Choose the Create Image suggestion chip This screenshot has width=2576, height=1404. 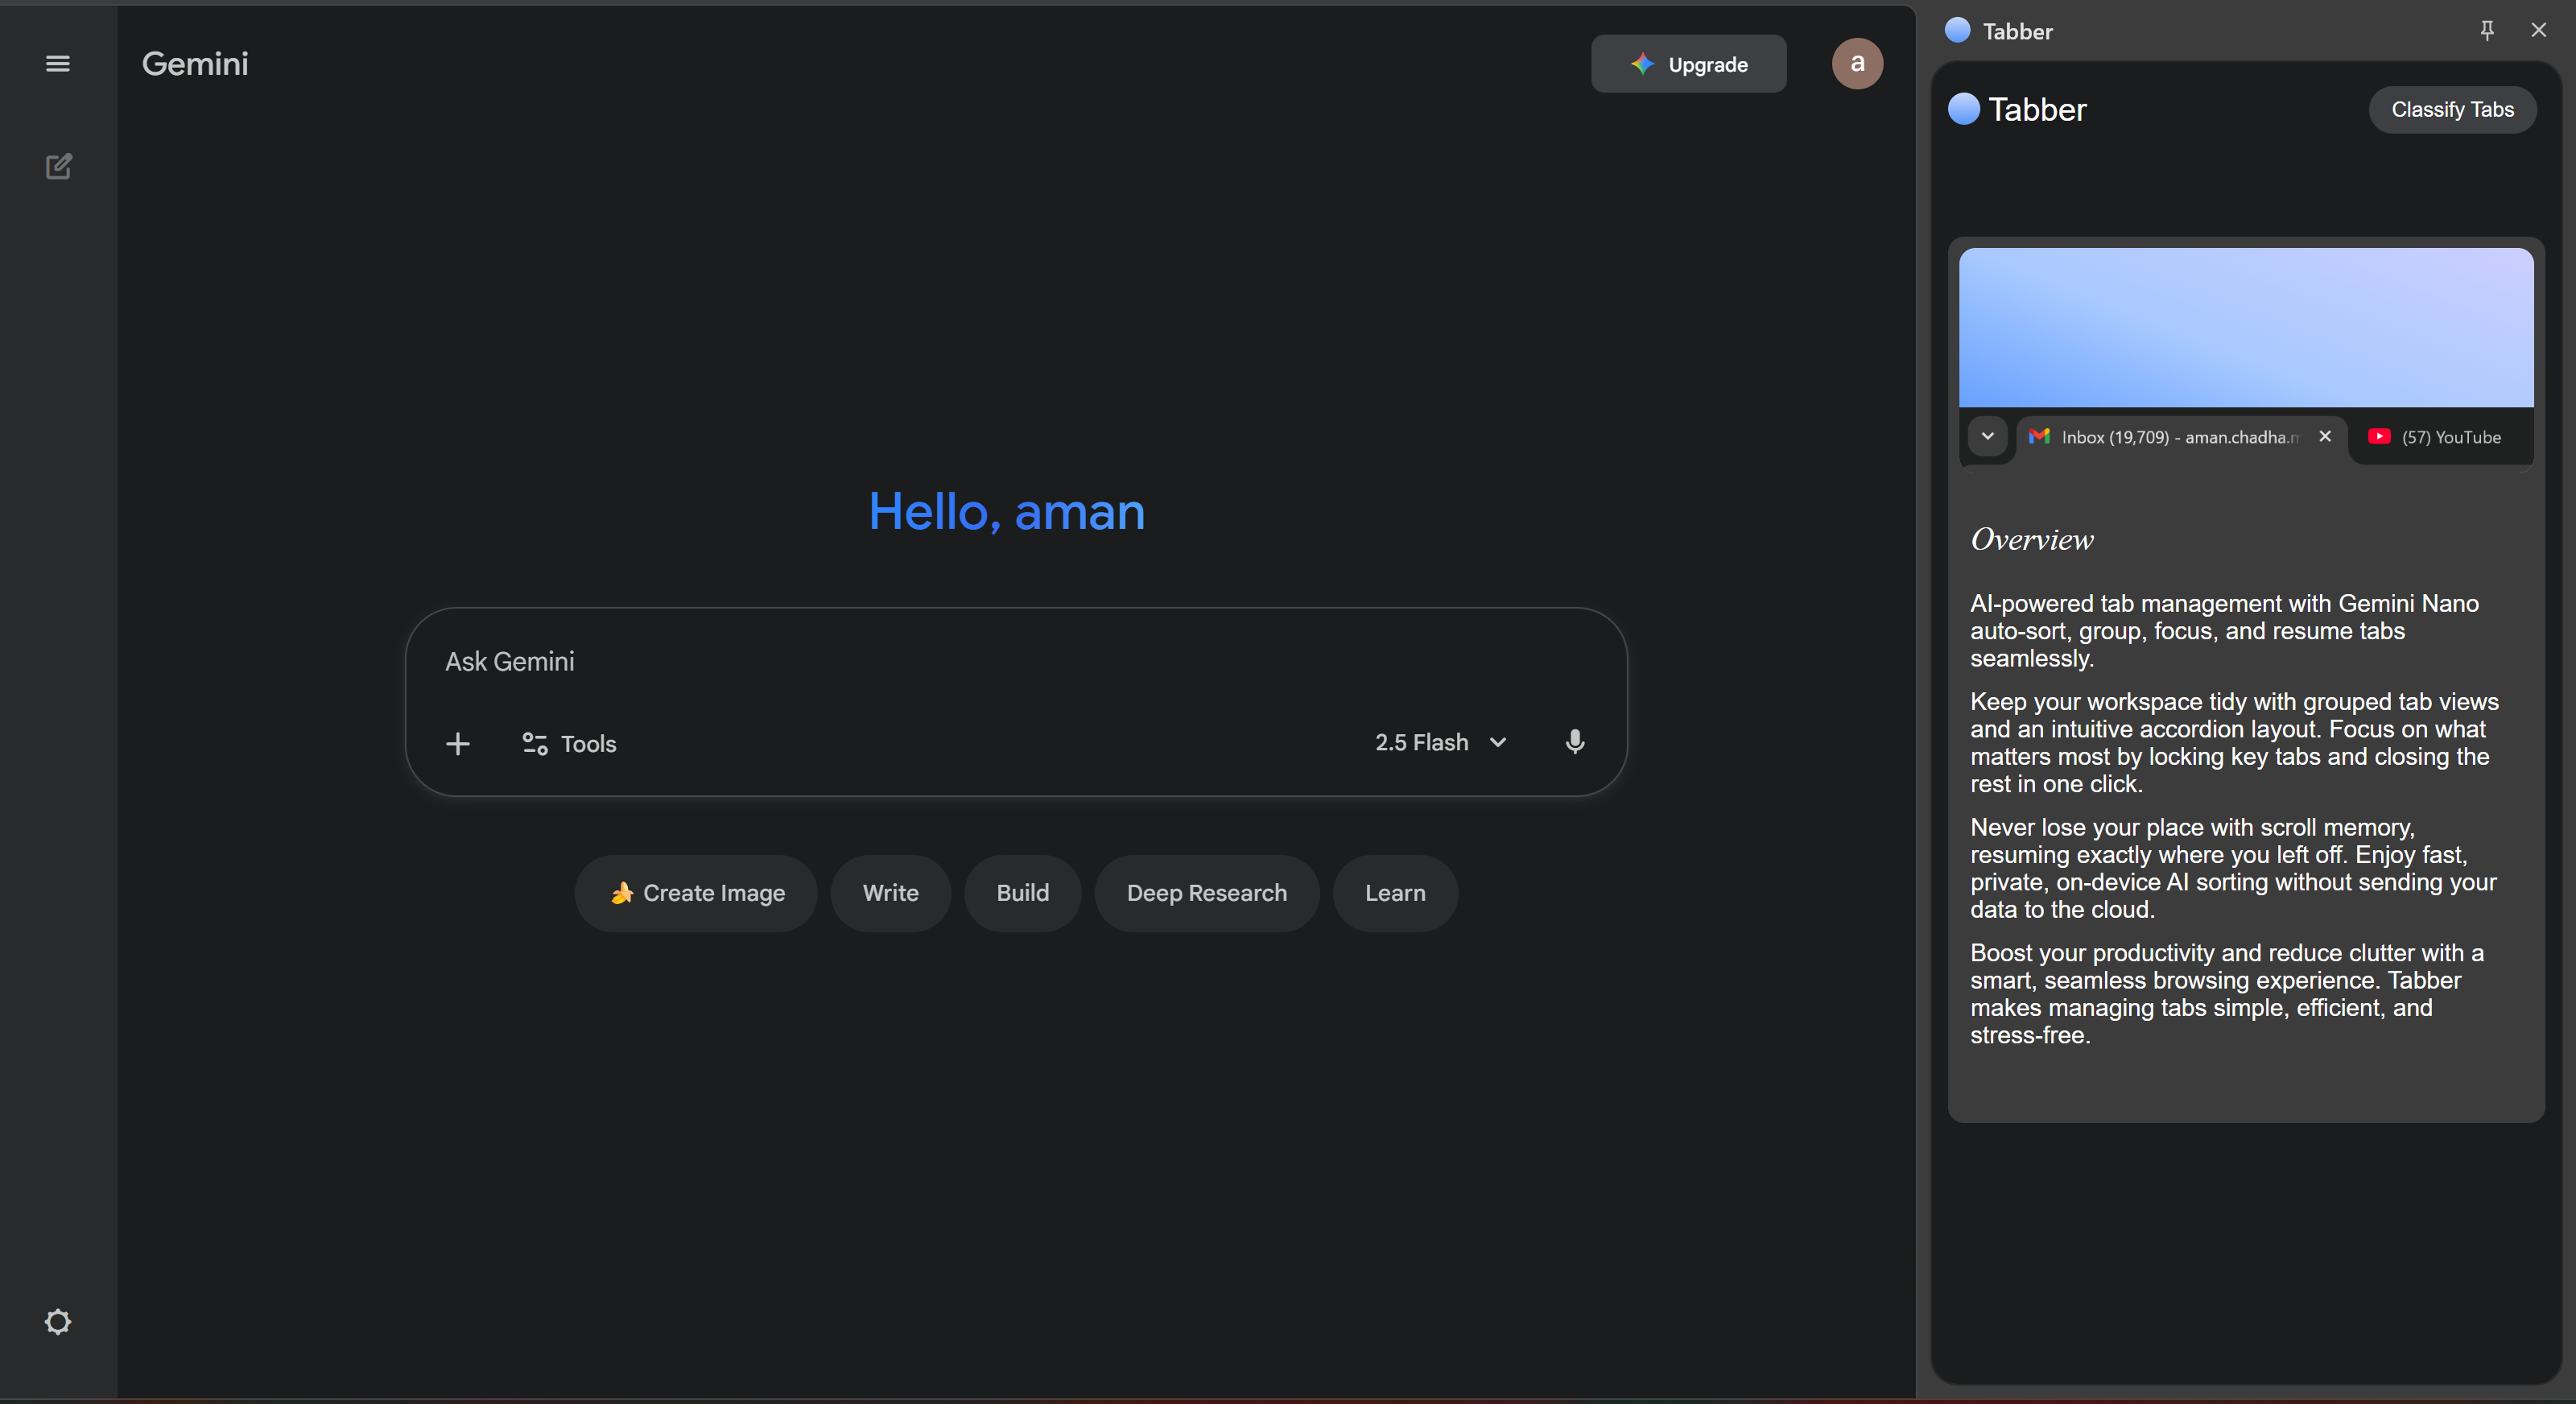[x=696, y=893]
